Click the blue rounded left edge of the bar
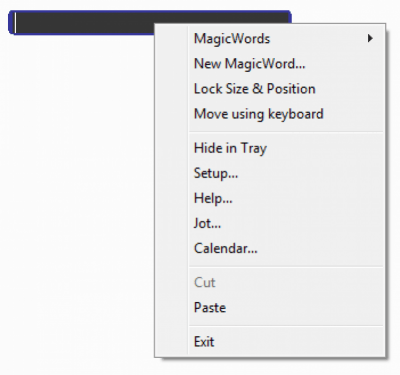 point(11,23)
